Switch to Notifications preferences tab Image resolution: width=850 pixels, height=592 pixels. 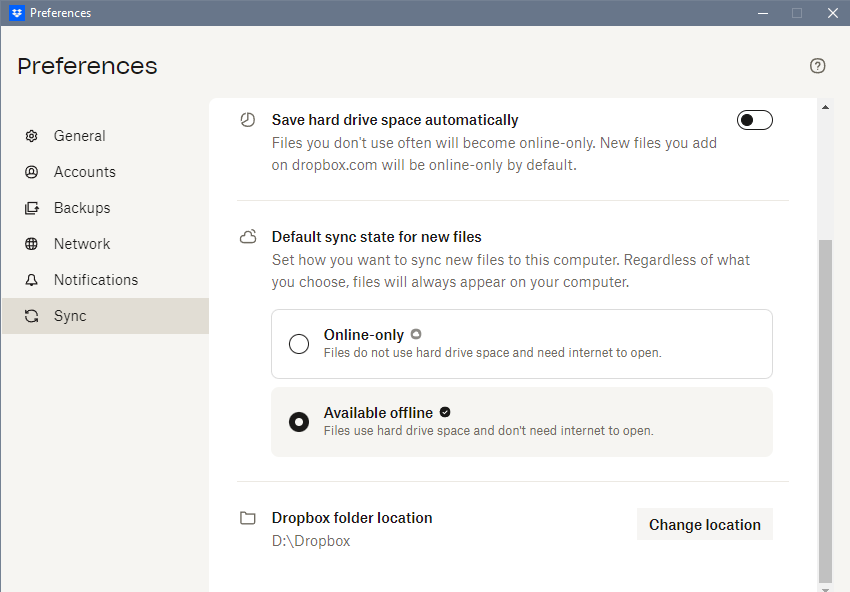coord(96,280)
